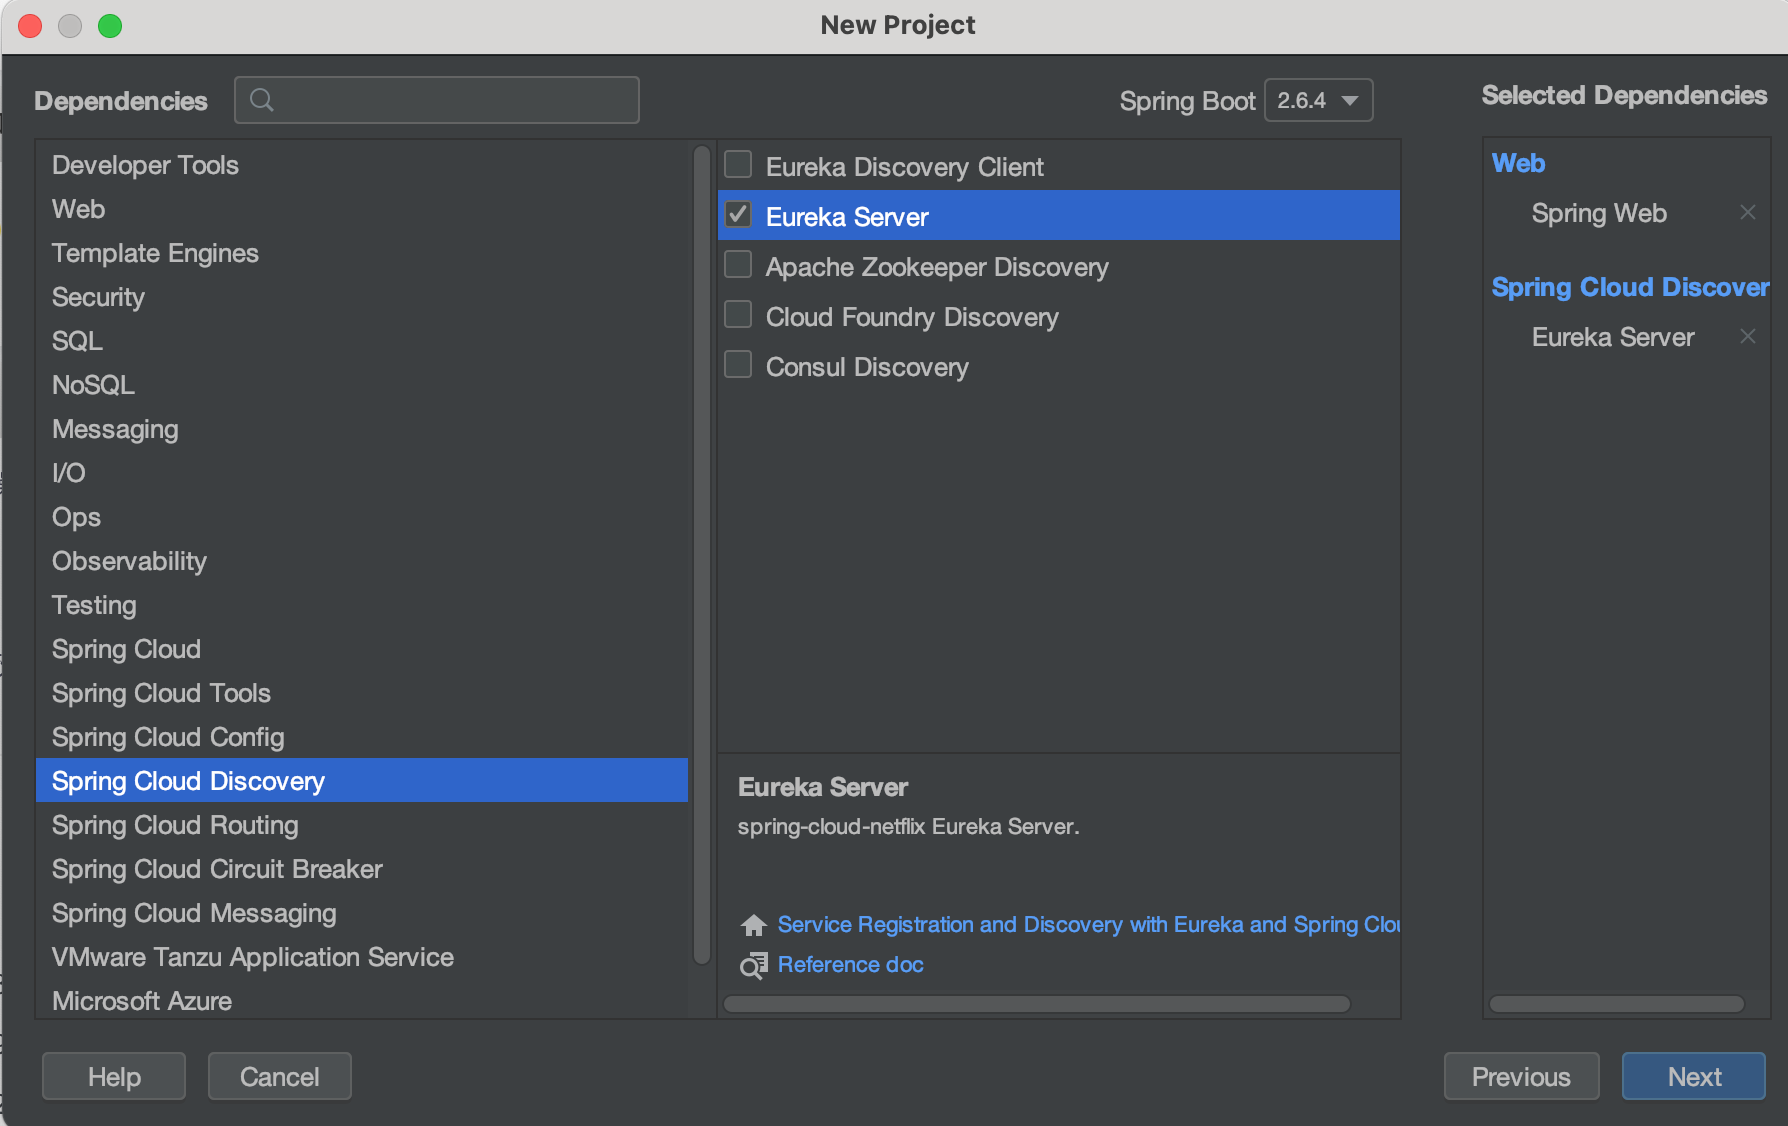This screenshot has width=1788, height=1126.
Task: Focus the Dependencies search field
Action: 437,100
